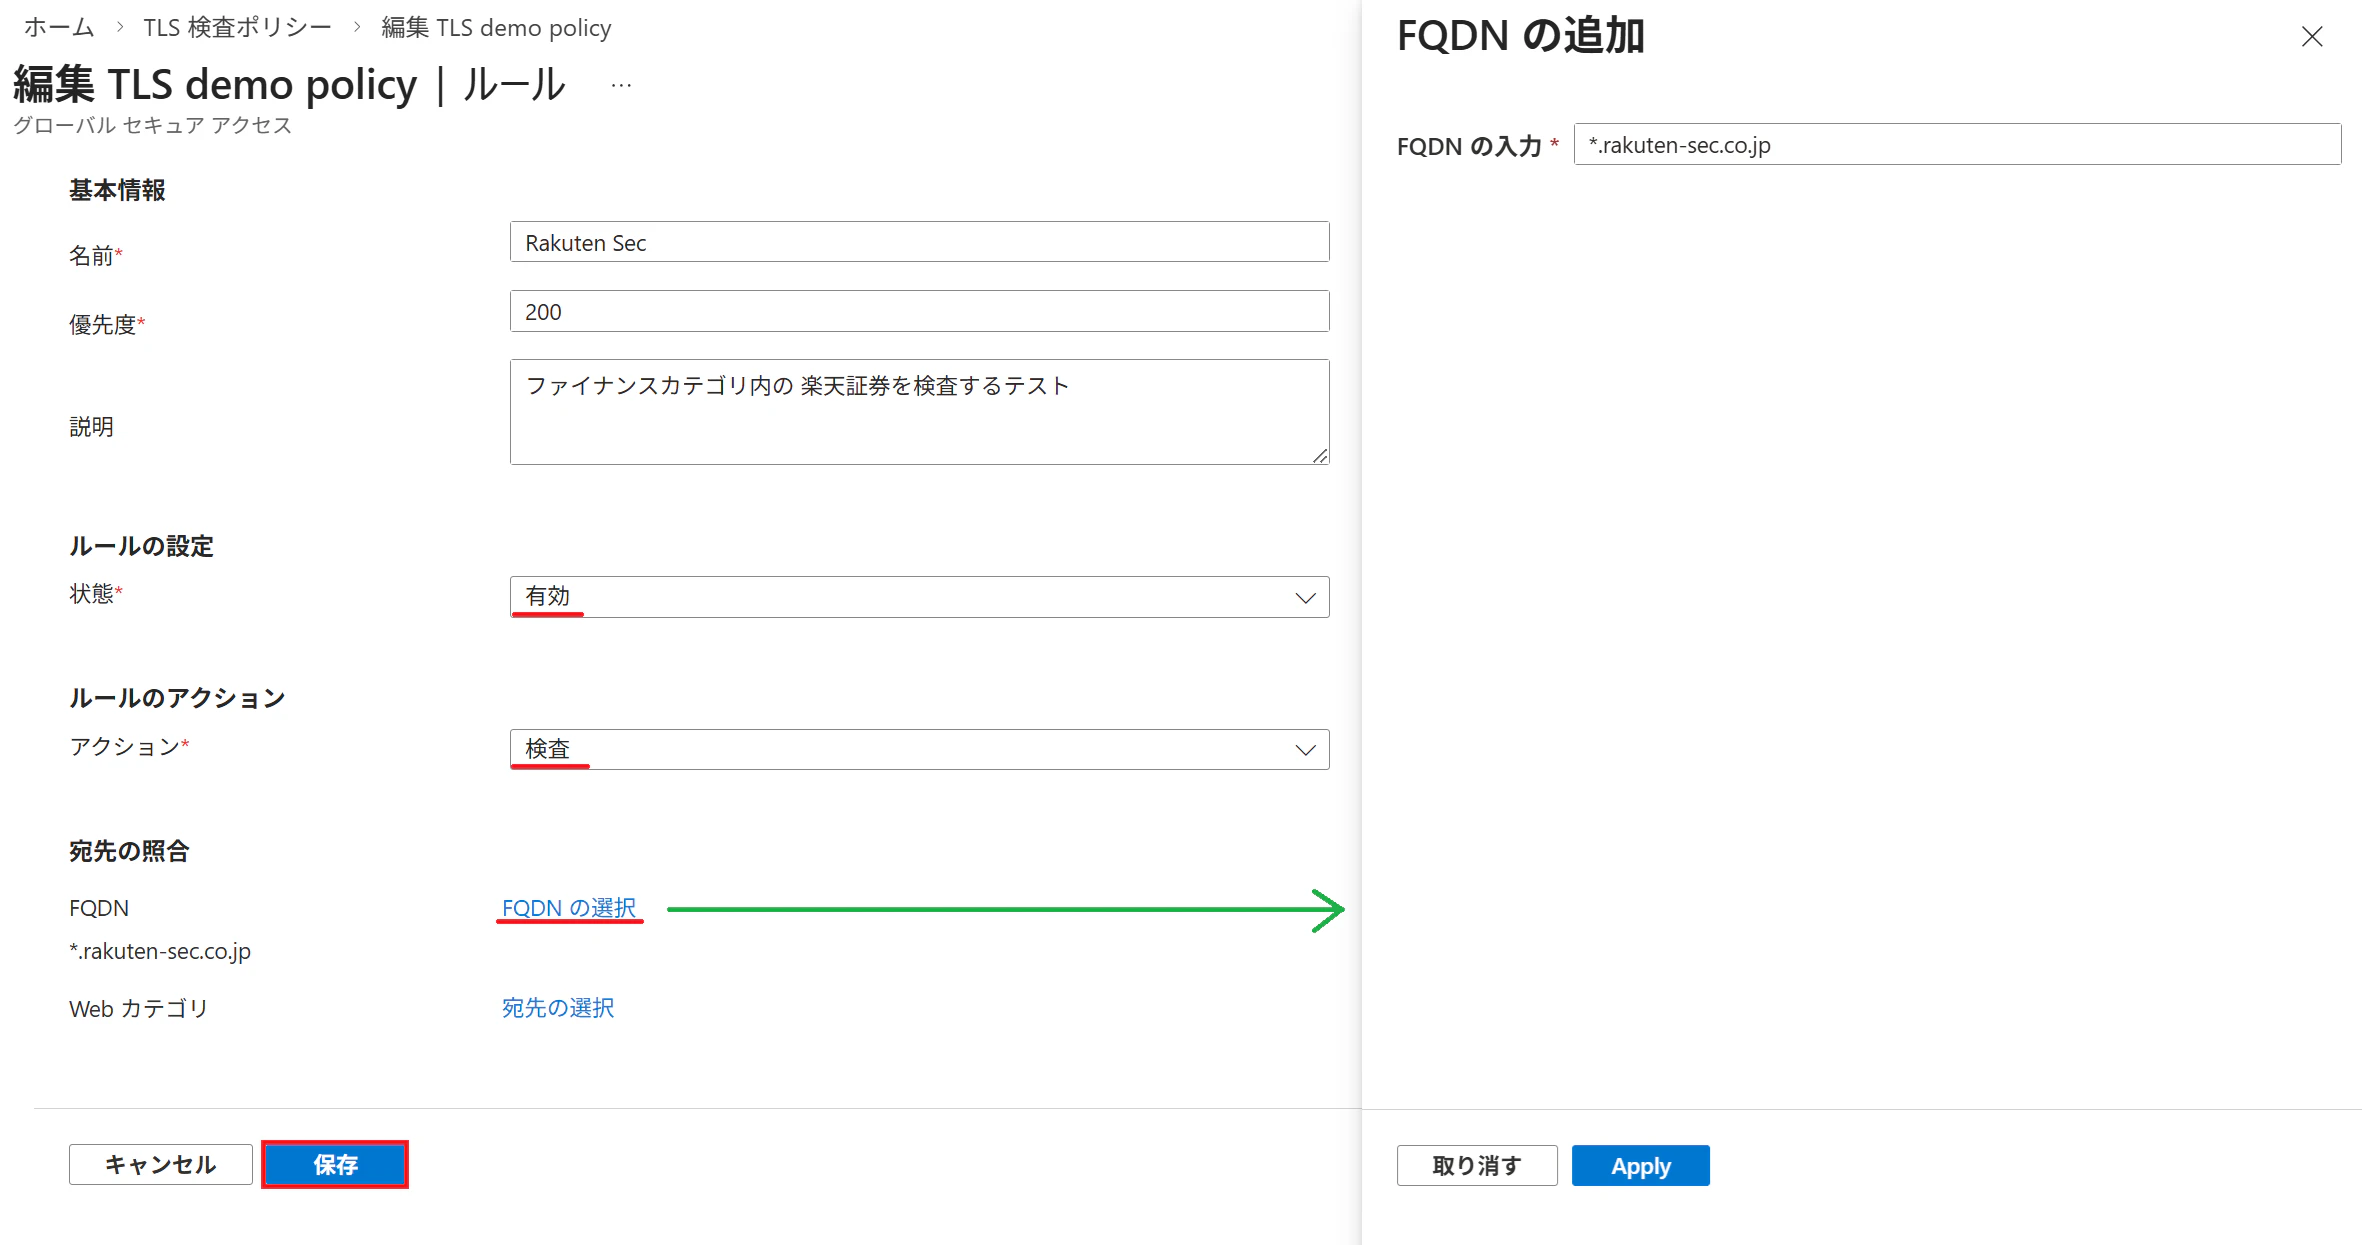
Task: Click into the 説明 text area
Action: tap(918, 412)
